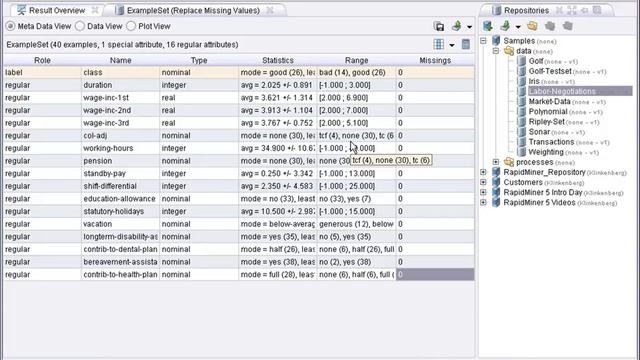640x360 pixels.
Task: Click the store results in repository icon
Action: (x=439, y=27)
